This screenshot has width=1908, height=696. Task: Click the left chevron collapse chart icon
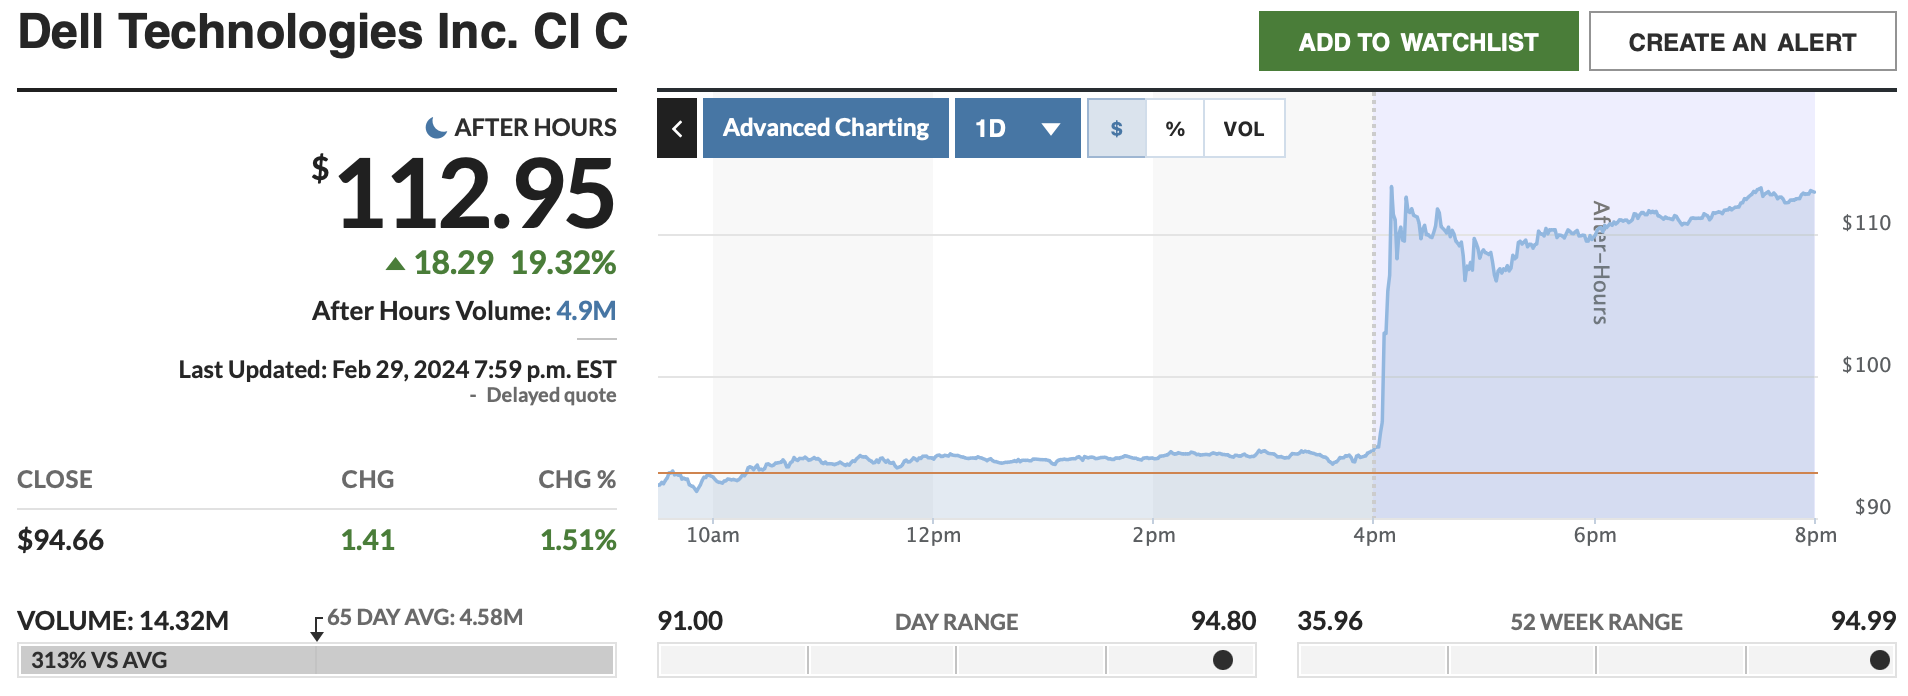[677, 128]
